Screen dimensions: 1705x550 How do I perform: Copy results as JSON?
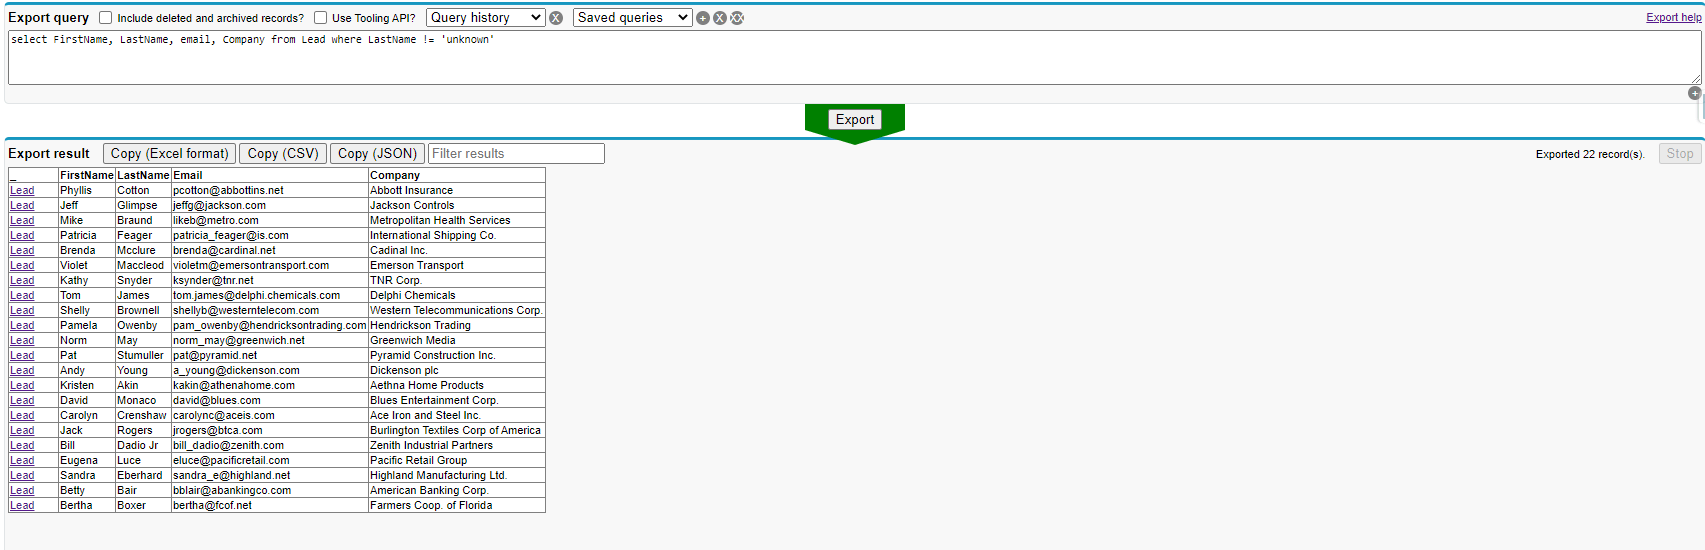click(x=377, y=154)
